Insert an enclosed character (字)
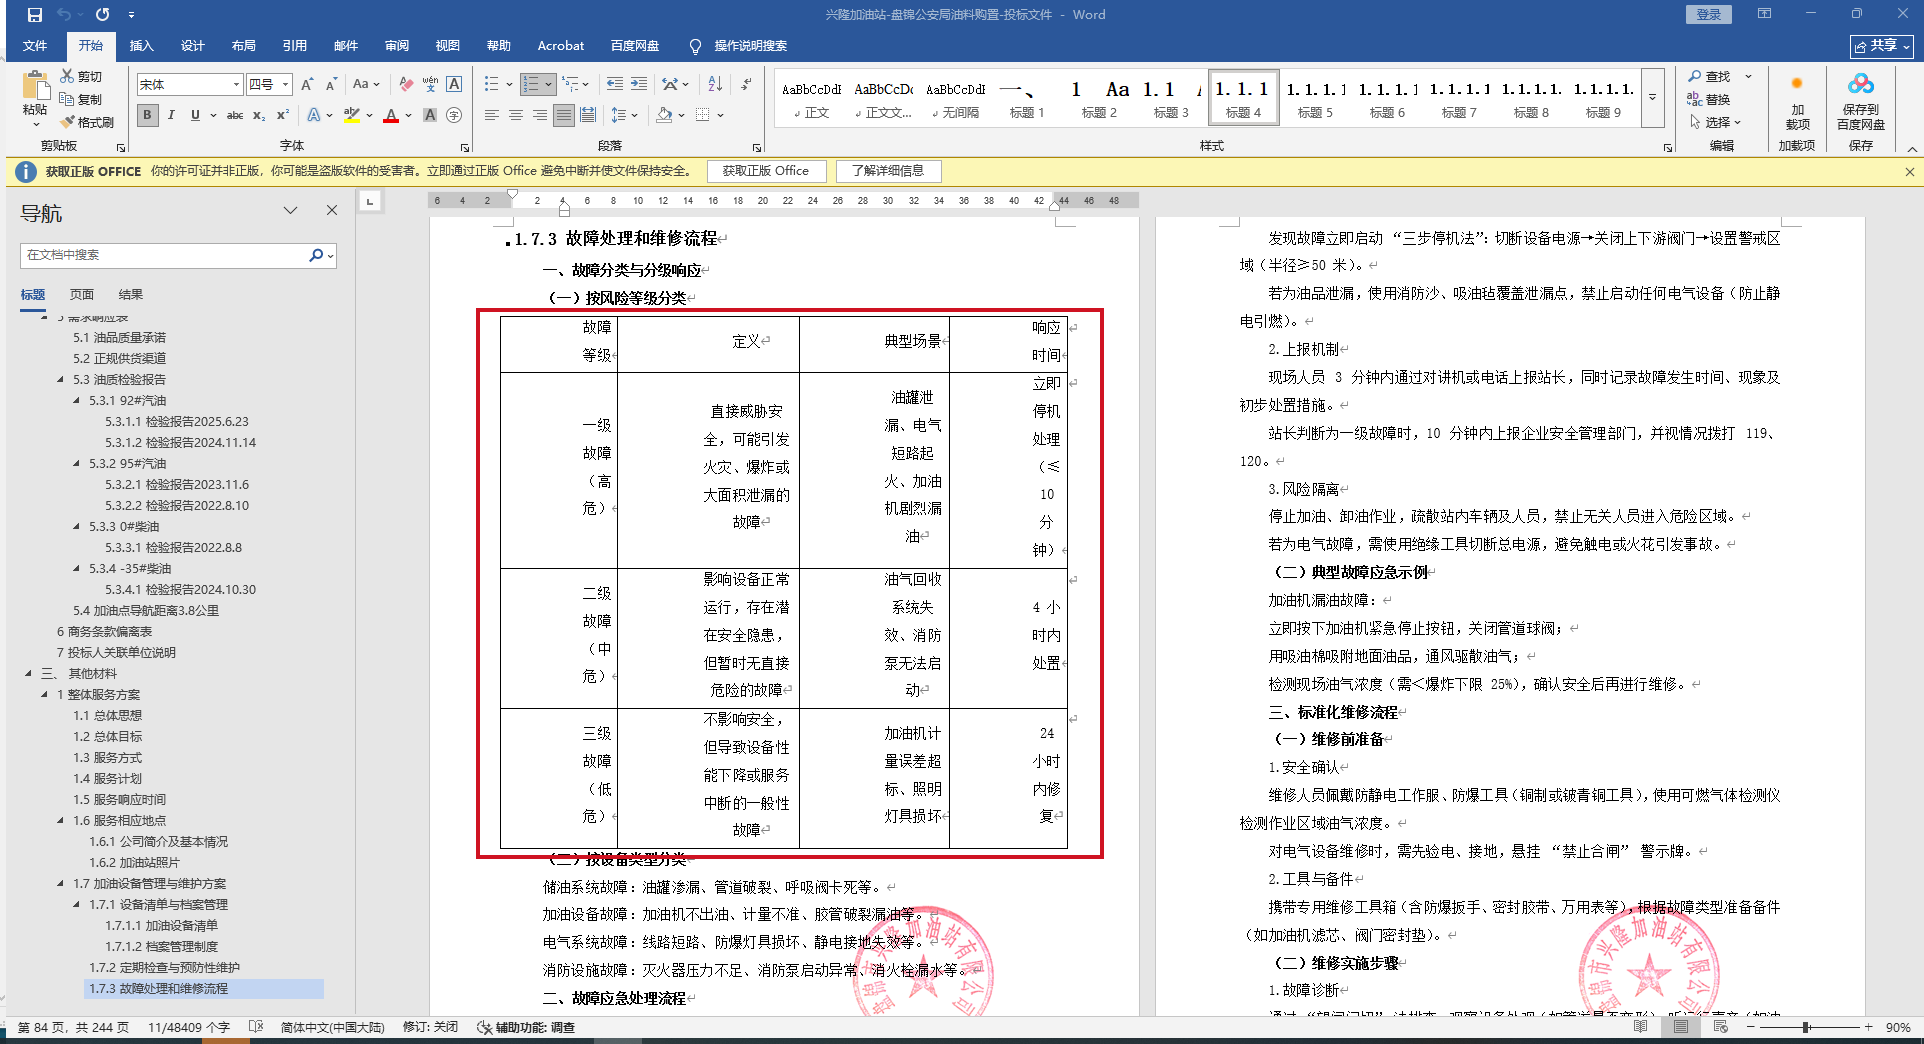 point(454,115)
